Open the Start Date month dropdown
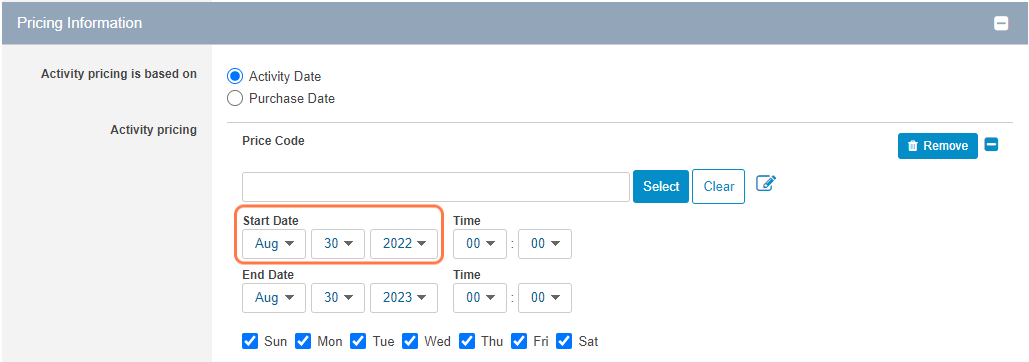Viewport: 1029px width, 362px height. [x=274, y=243]
